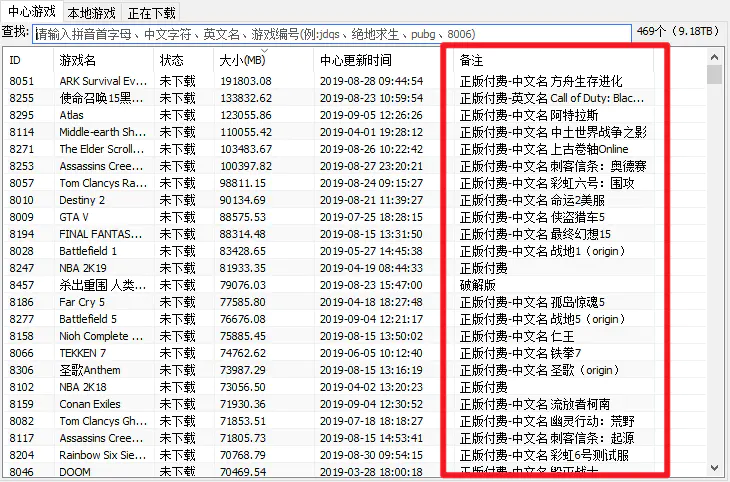Click note 正版付费-中文名 彩虹6号测试服

click(544, 455)
